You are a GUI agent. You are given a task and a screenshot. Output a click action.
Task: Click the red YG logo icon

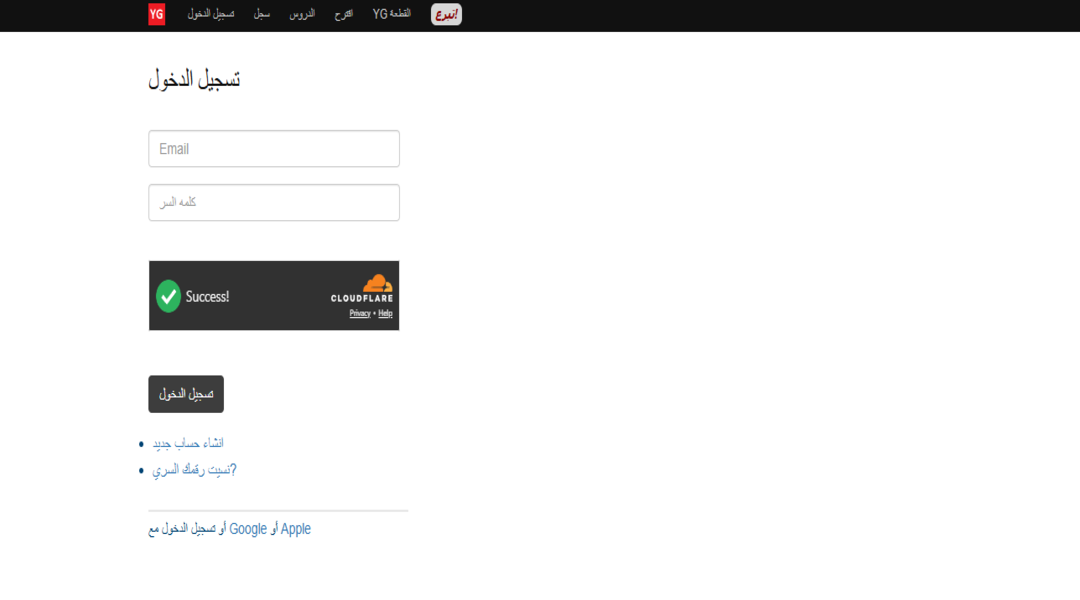tap(157, 14)
